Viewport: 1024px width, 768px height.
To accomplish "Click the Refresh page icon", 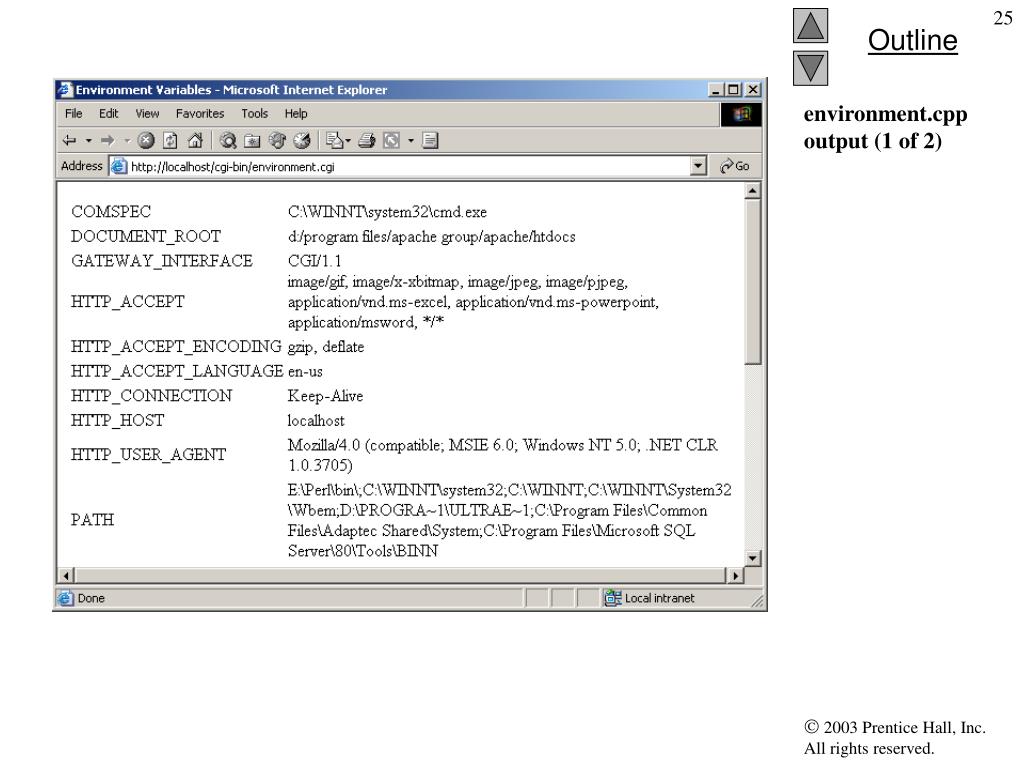I will [x=170, y=140].
